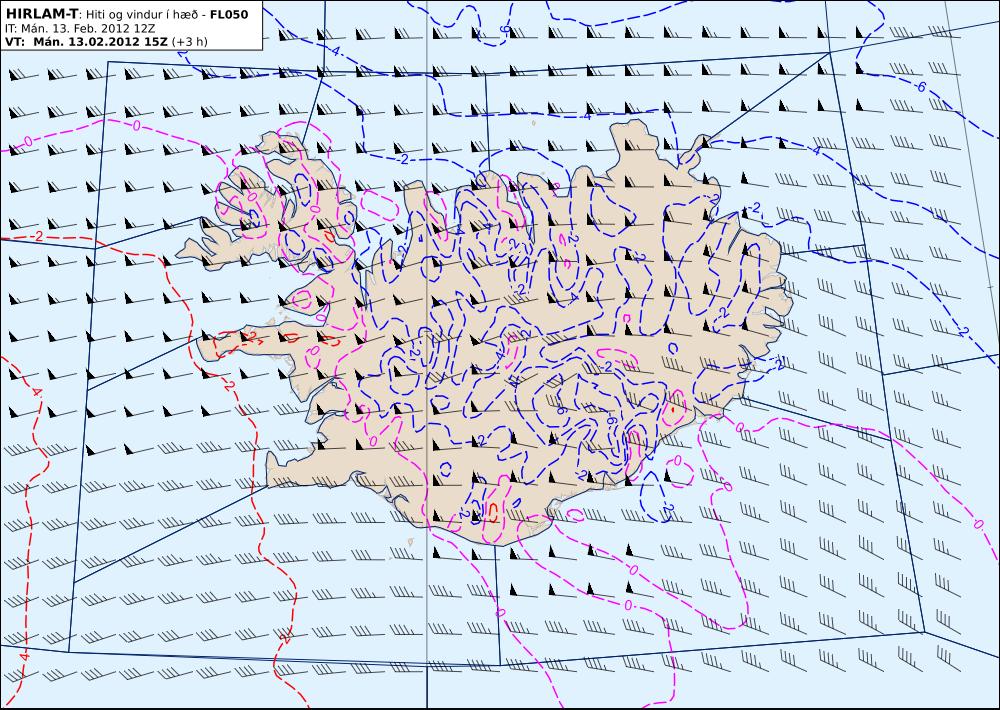Click the (+3 h) forecast offset text
The image size is (1000, 710).
pyautogui.click(x=189, y=42)
